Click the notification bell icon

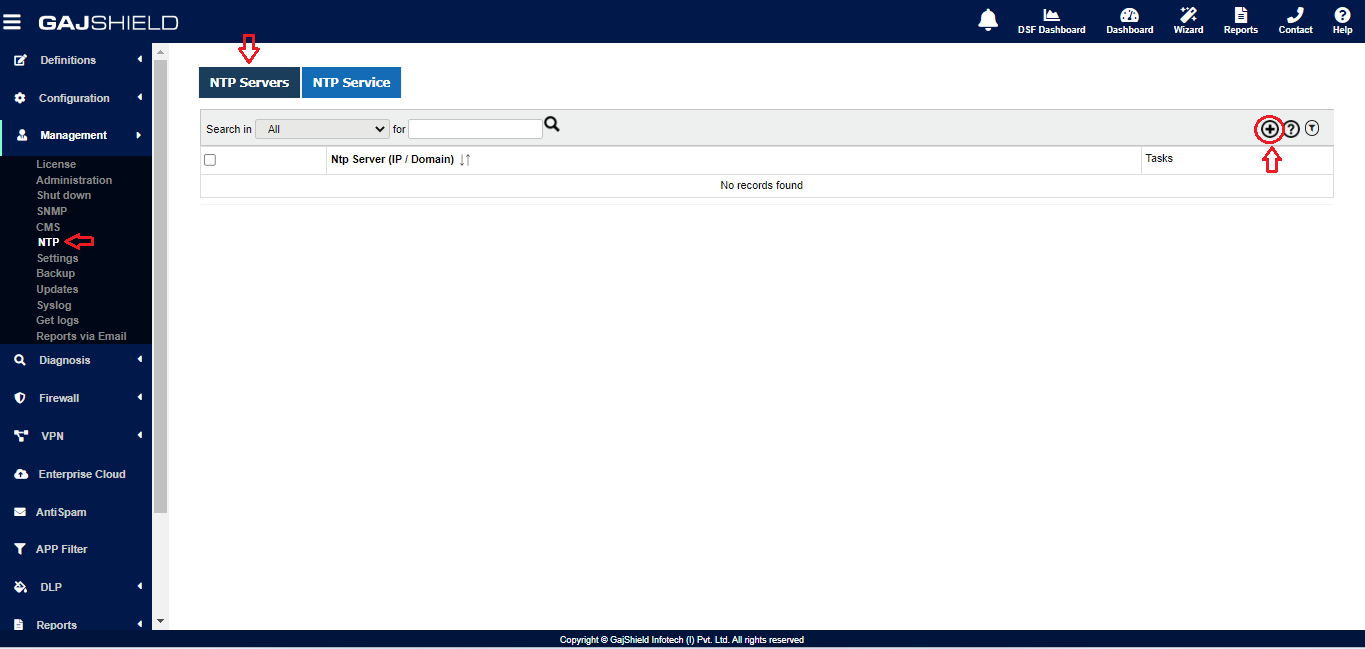pyautogui.click(x=988, y=19)
